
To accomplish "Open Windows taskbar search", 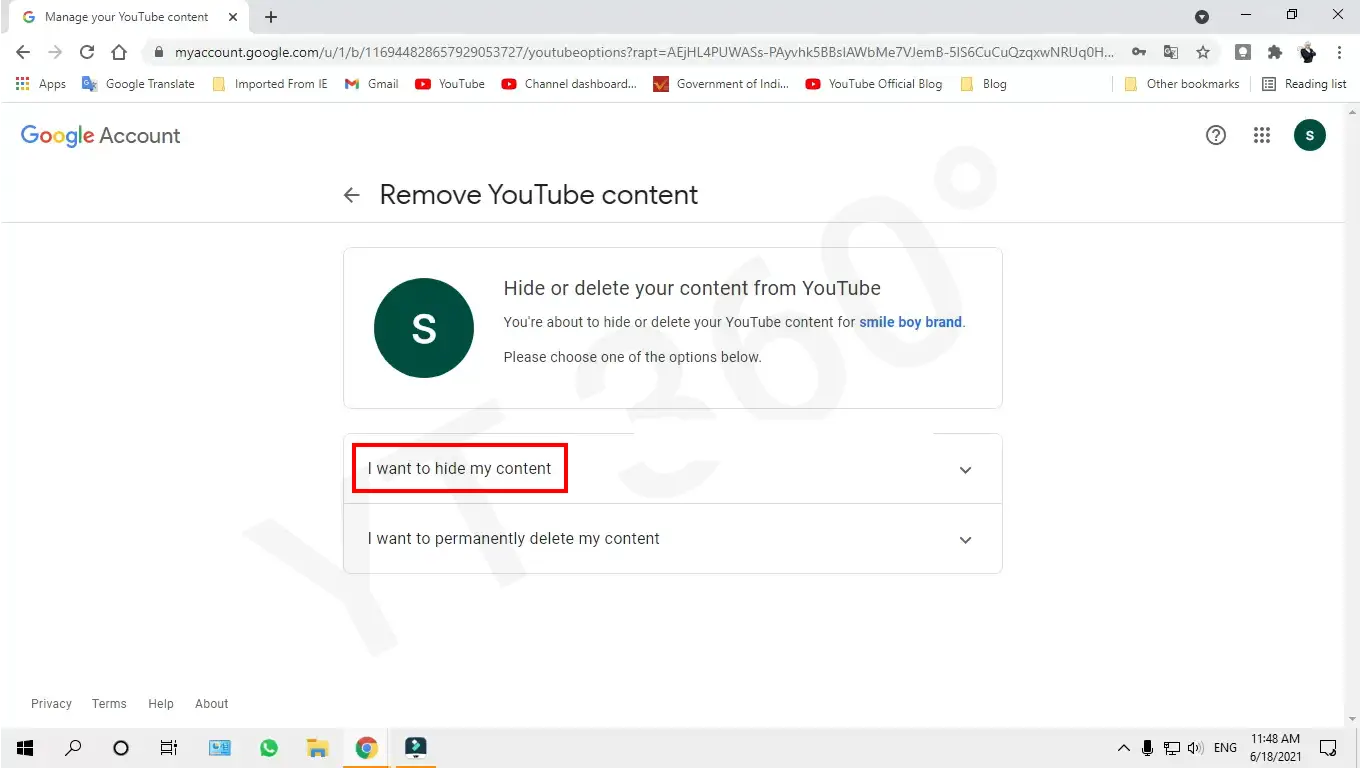I will (x=73, y=747).
